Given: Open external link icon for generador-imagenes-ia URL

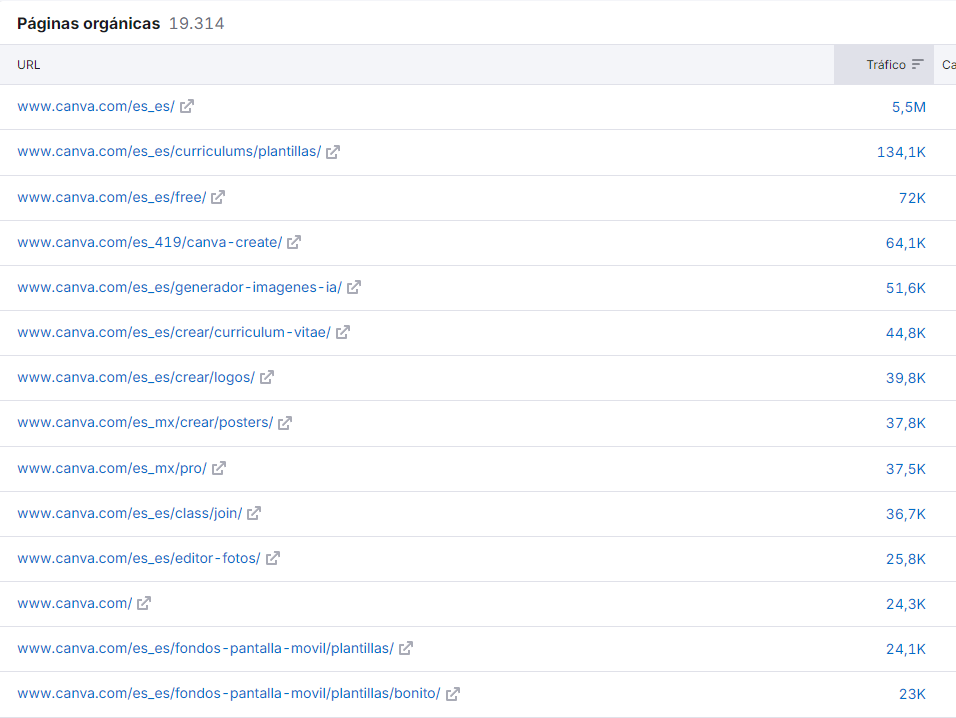Looking at the screenshot, I should pyautogui.click(x=354, y=287).
